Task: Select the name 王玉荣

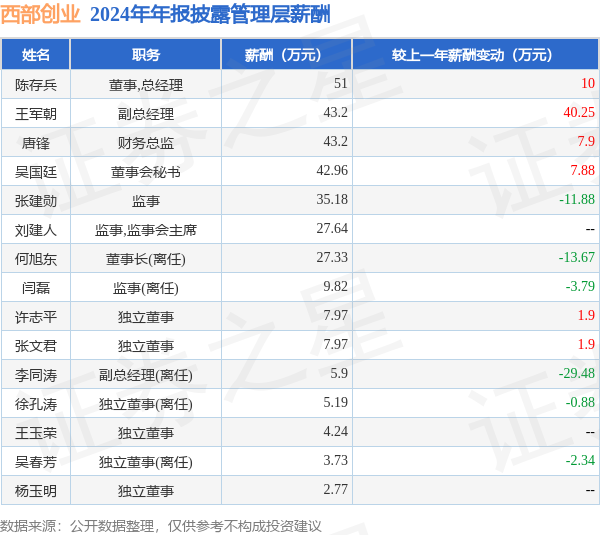Action: click(x=36, y=434)
